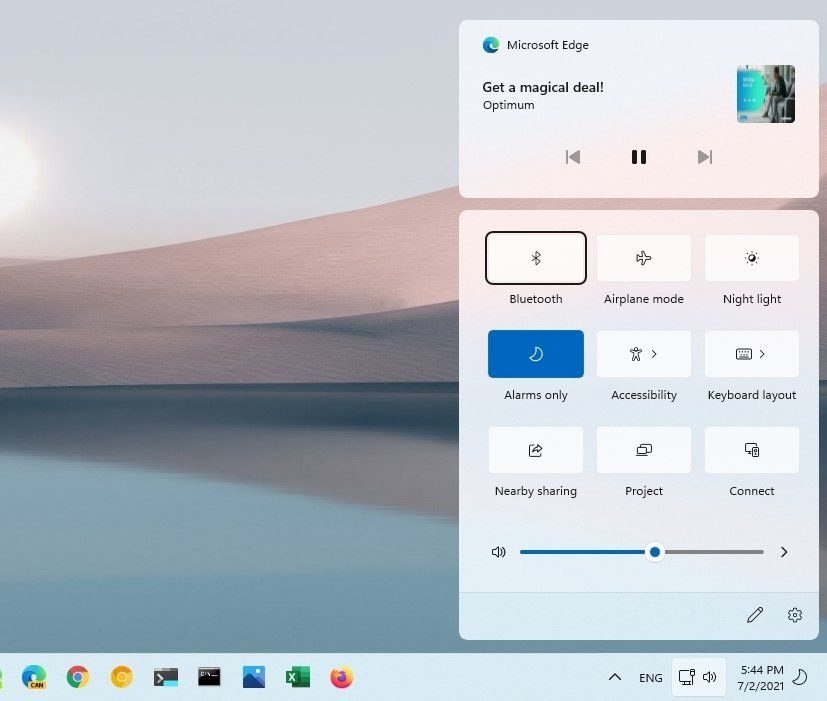Expand hidden icons in the system tray
This screenshot has height=701, width=827.
[x=615, y=677]
